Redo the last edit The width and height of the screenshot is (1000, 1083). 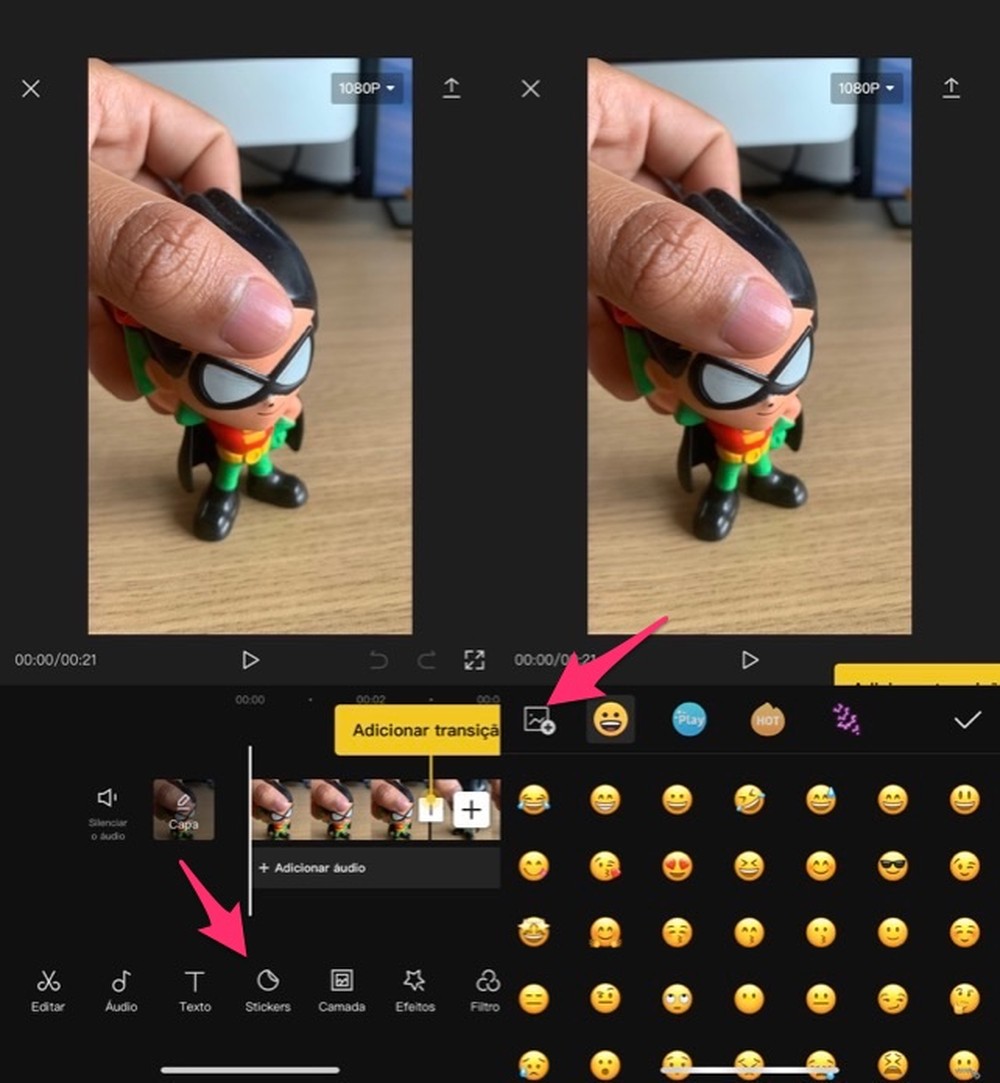(426, 660)
